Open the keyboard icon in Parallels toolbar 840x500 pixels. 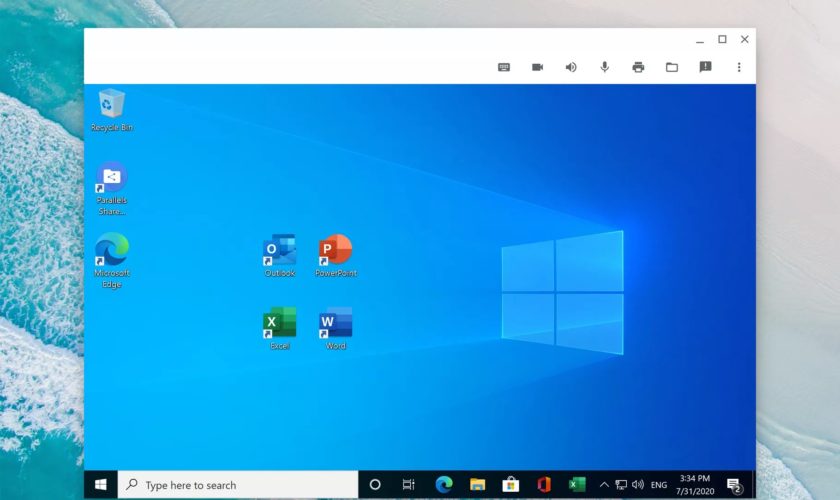point(504,67)
